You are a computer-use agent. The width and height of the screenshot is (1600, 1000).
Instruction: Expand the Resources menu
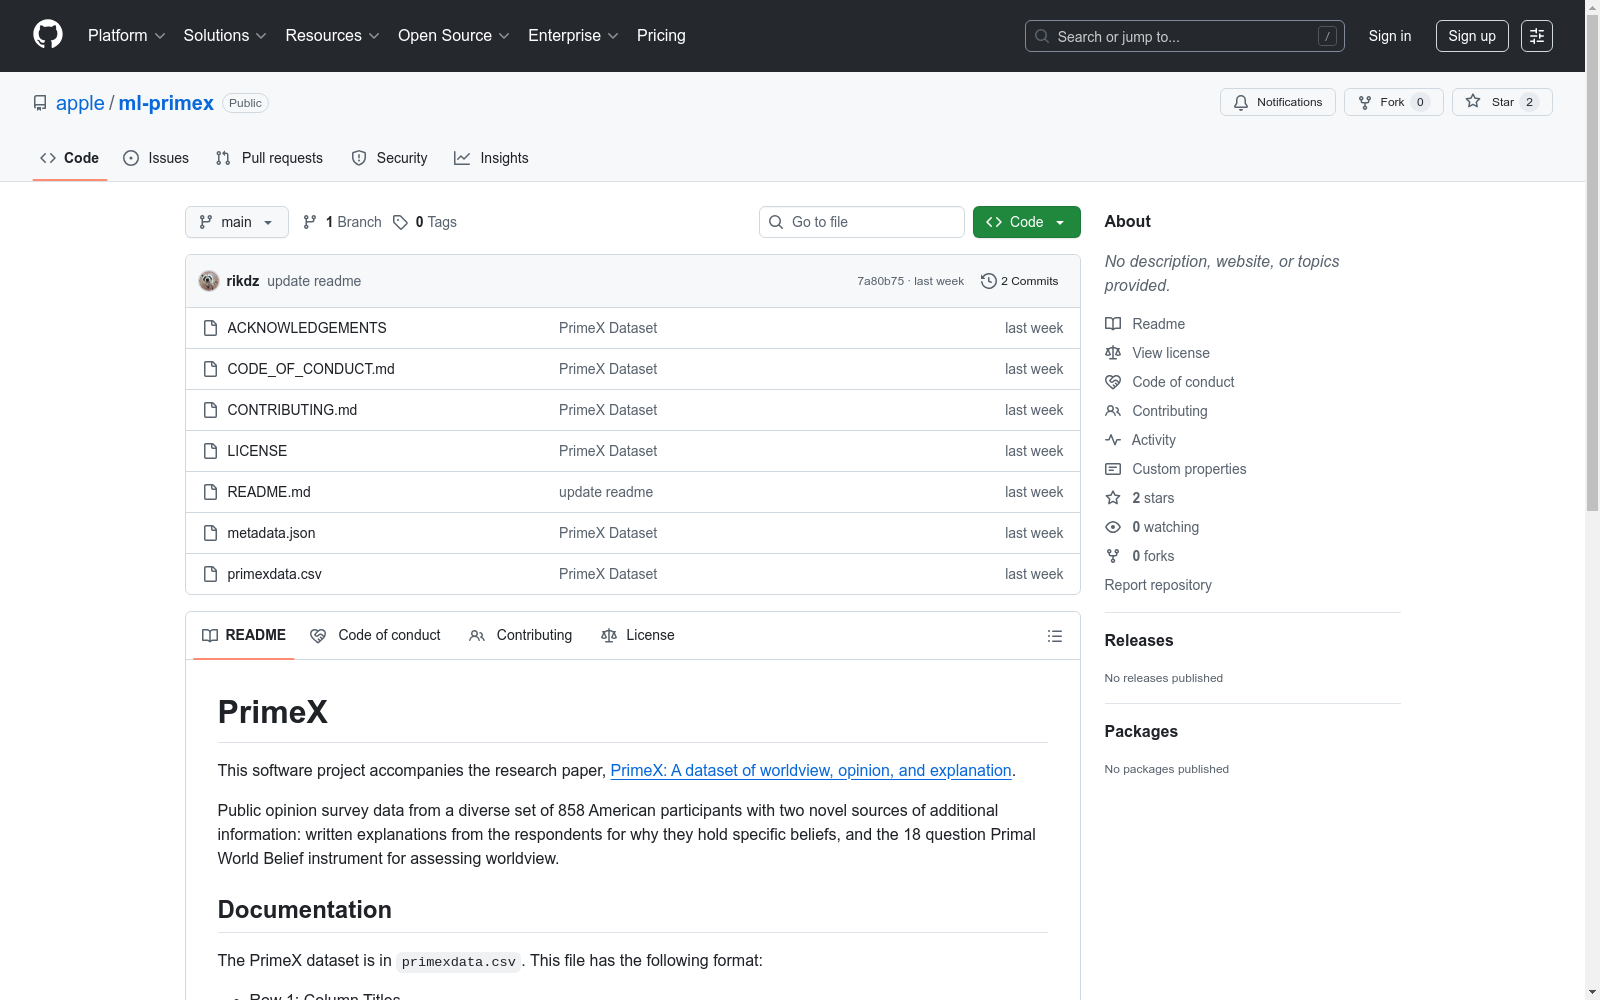click(x=333, y=35)
